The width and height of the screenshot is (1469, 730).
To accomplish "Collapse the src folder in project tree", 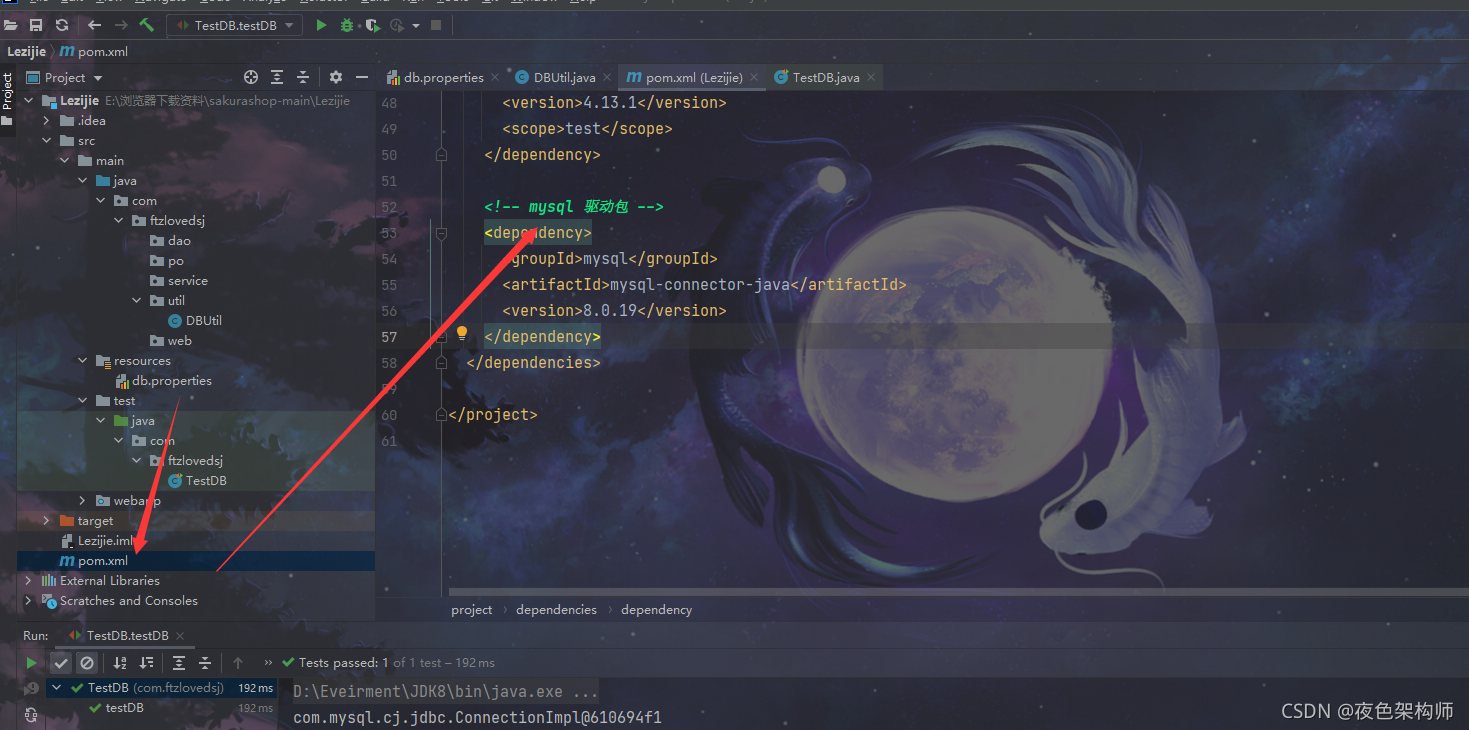I will tap(46, 141).
